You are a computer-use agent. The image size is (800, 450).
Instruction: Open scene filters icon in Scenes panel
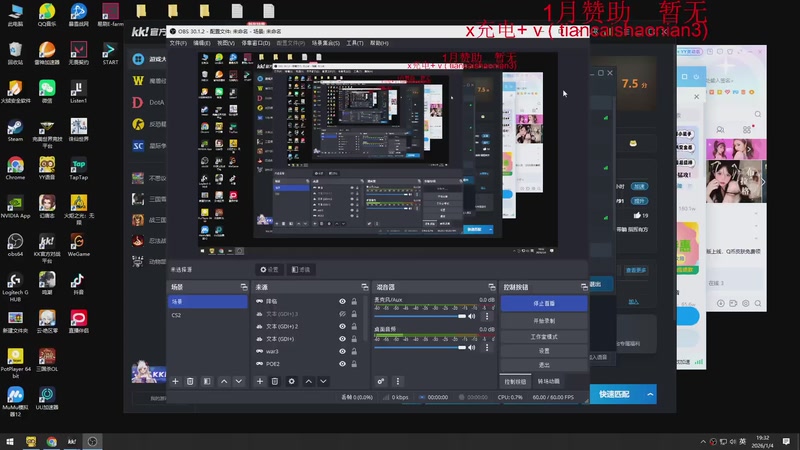[x=207, y=381]
